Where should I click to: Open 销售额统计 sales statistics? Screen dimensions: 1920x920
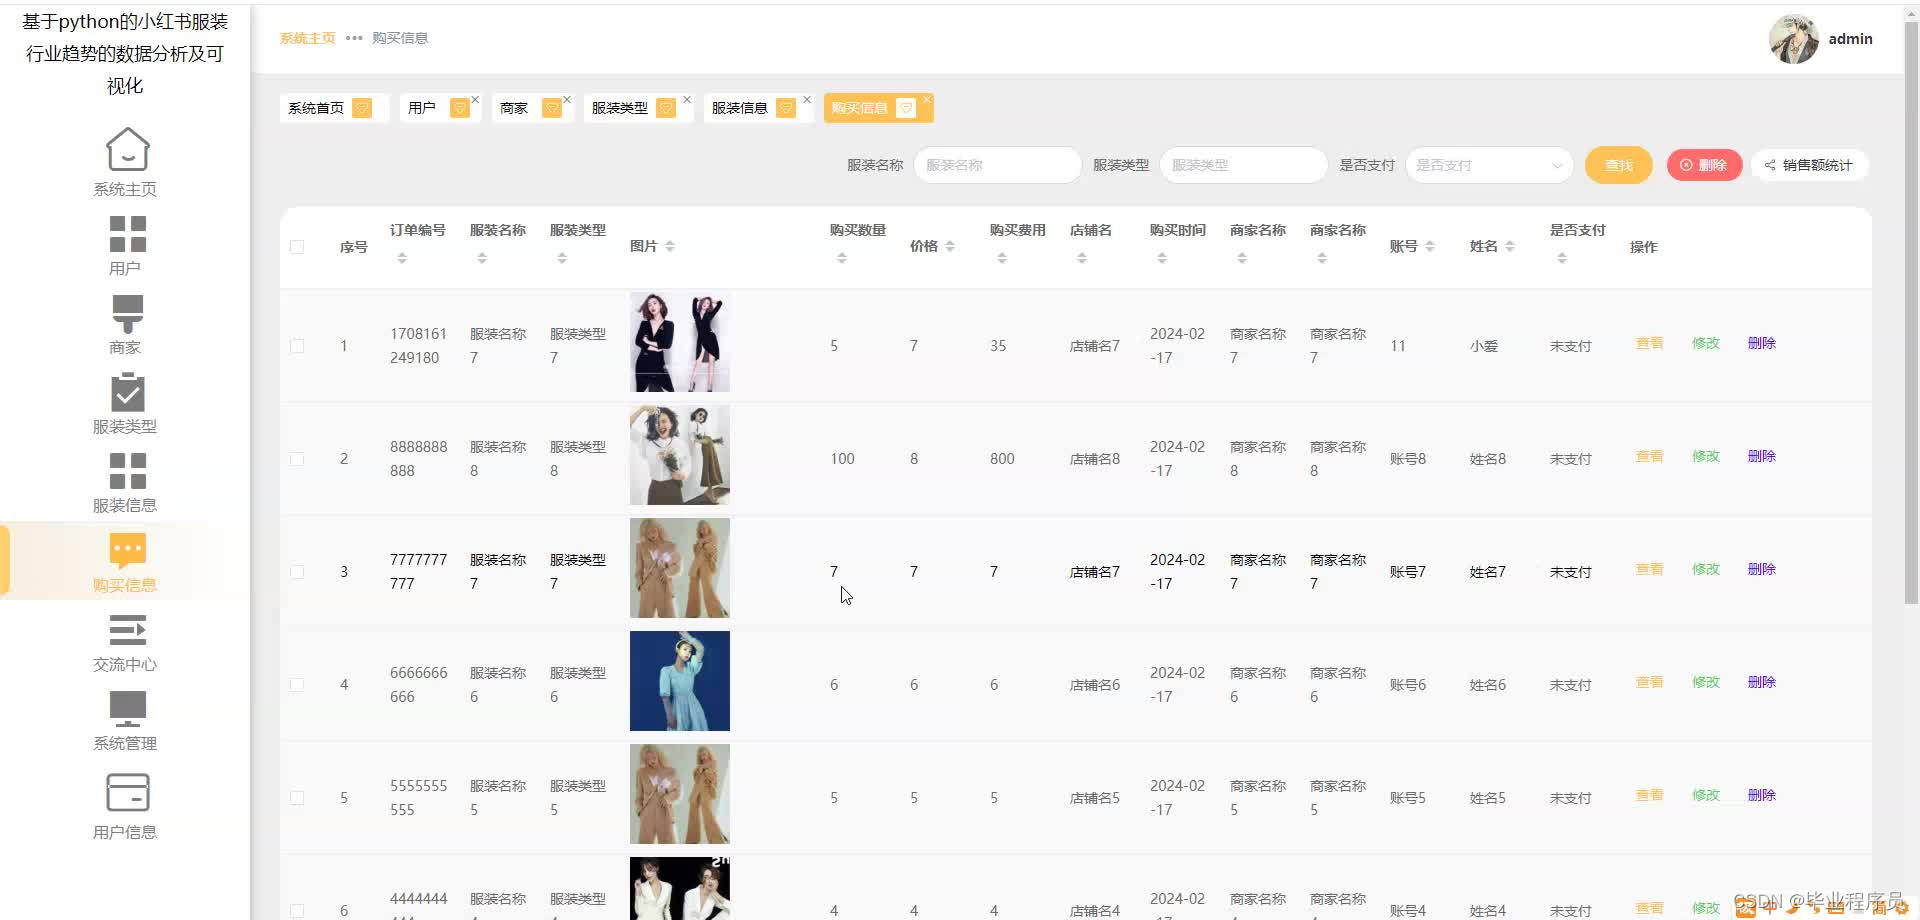[x=1809, y=165]
